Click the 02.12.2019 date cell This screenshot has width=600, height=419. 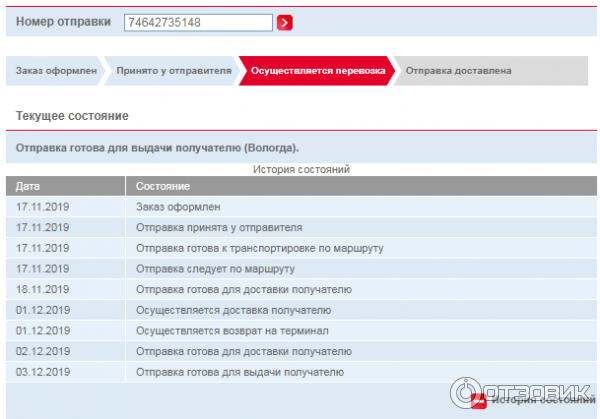pyautogui.click(x=43, y=352)
